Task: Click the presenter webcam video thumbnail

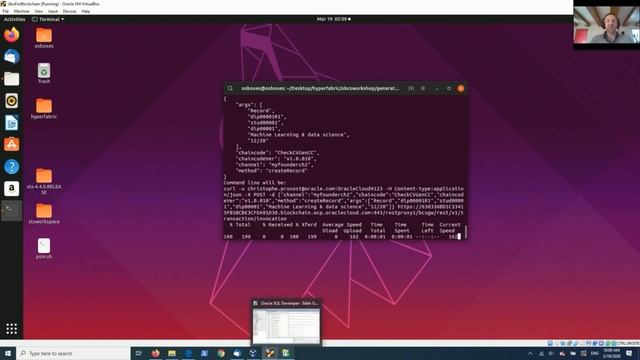Action: 607,25
